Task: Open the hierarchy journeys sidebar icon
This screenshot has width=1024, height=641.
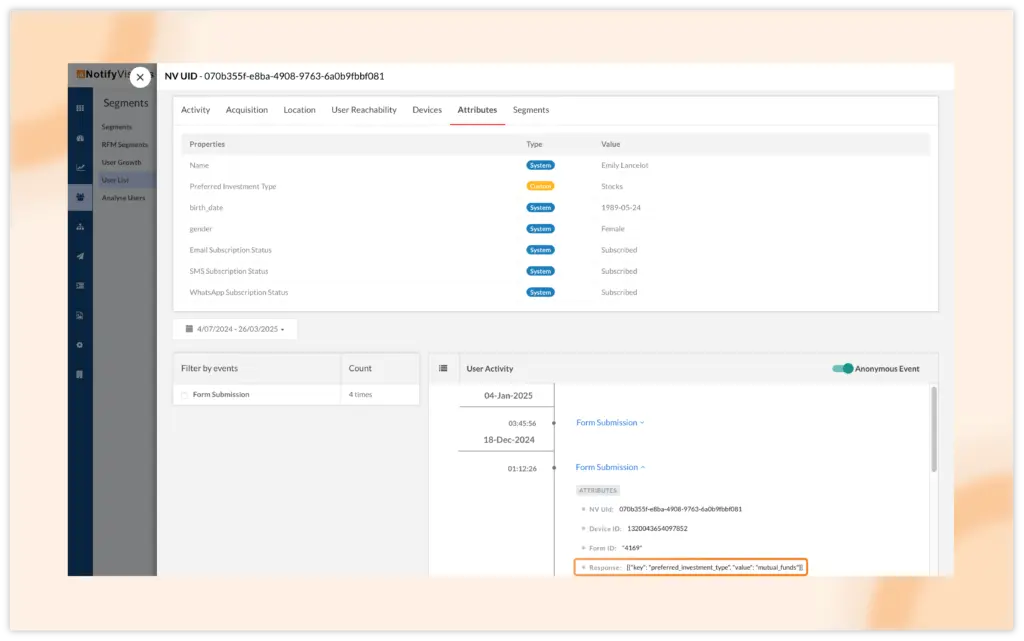Action: pyautogui.click(x=80, y=227)
